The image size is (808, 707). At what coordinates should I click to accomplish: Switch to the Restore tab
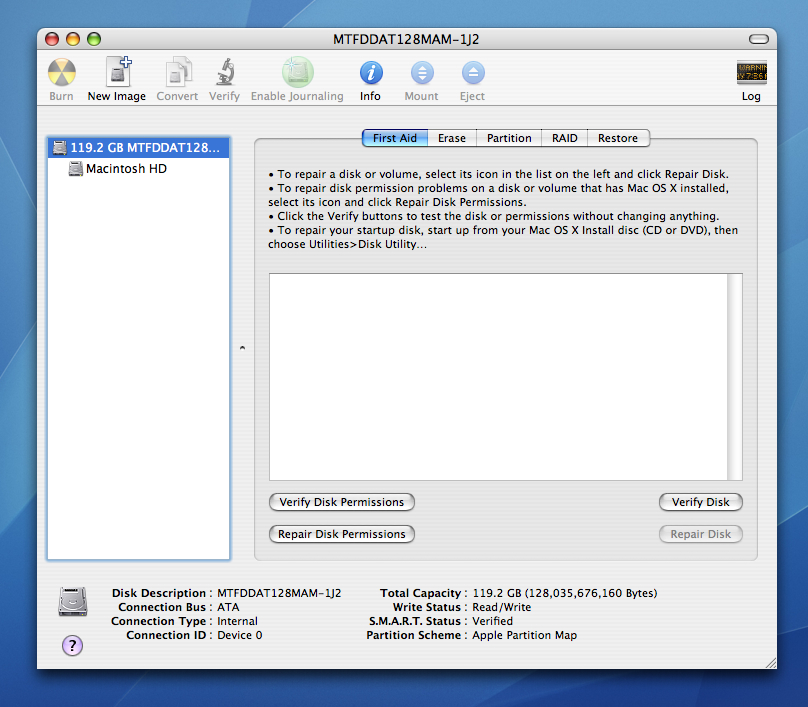click(x=618, y=138)
